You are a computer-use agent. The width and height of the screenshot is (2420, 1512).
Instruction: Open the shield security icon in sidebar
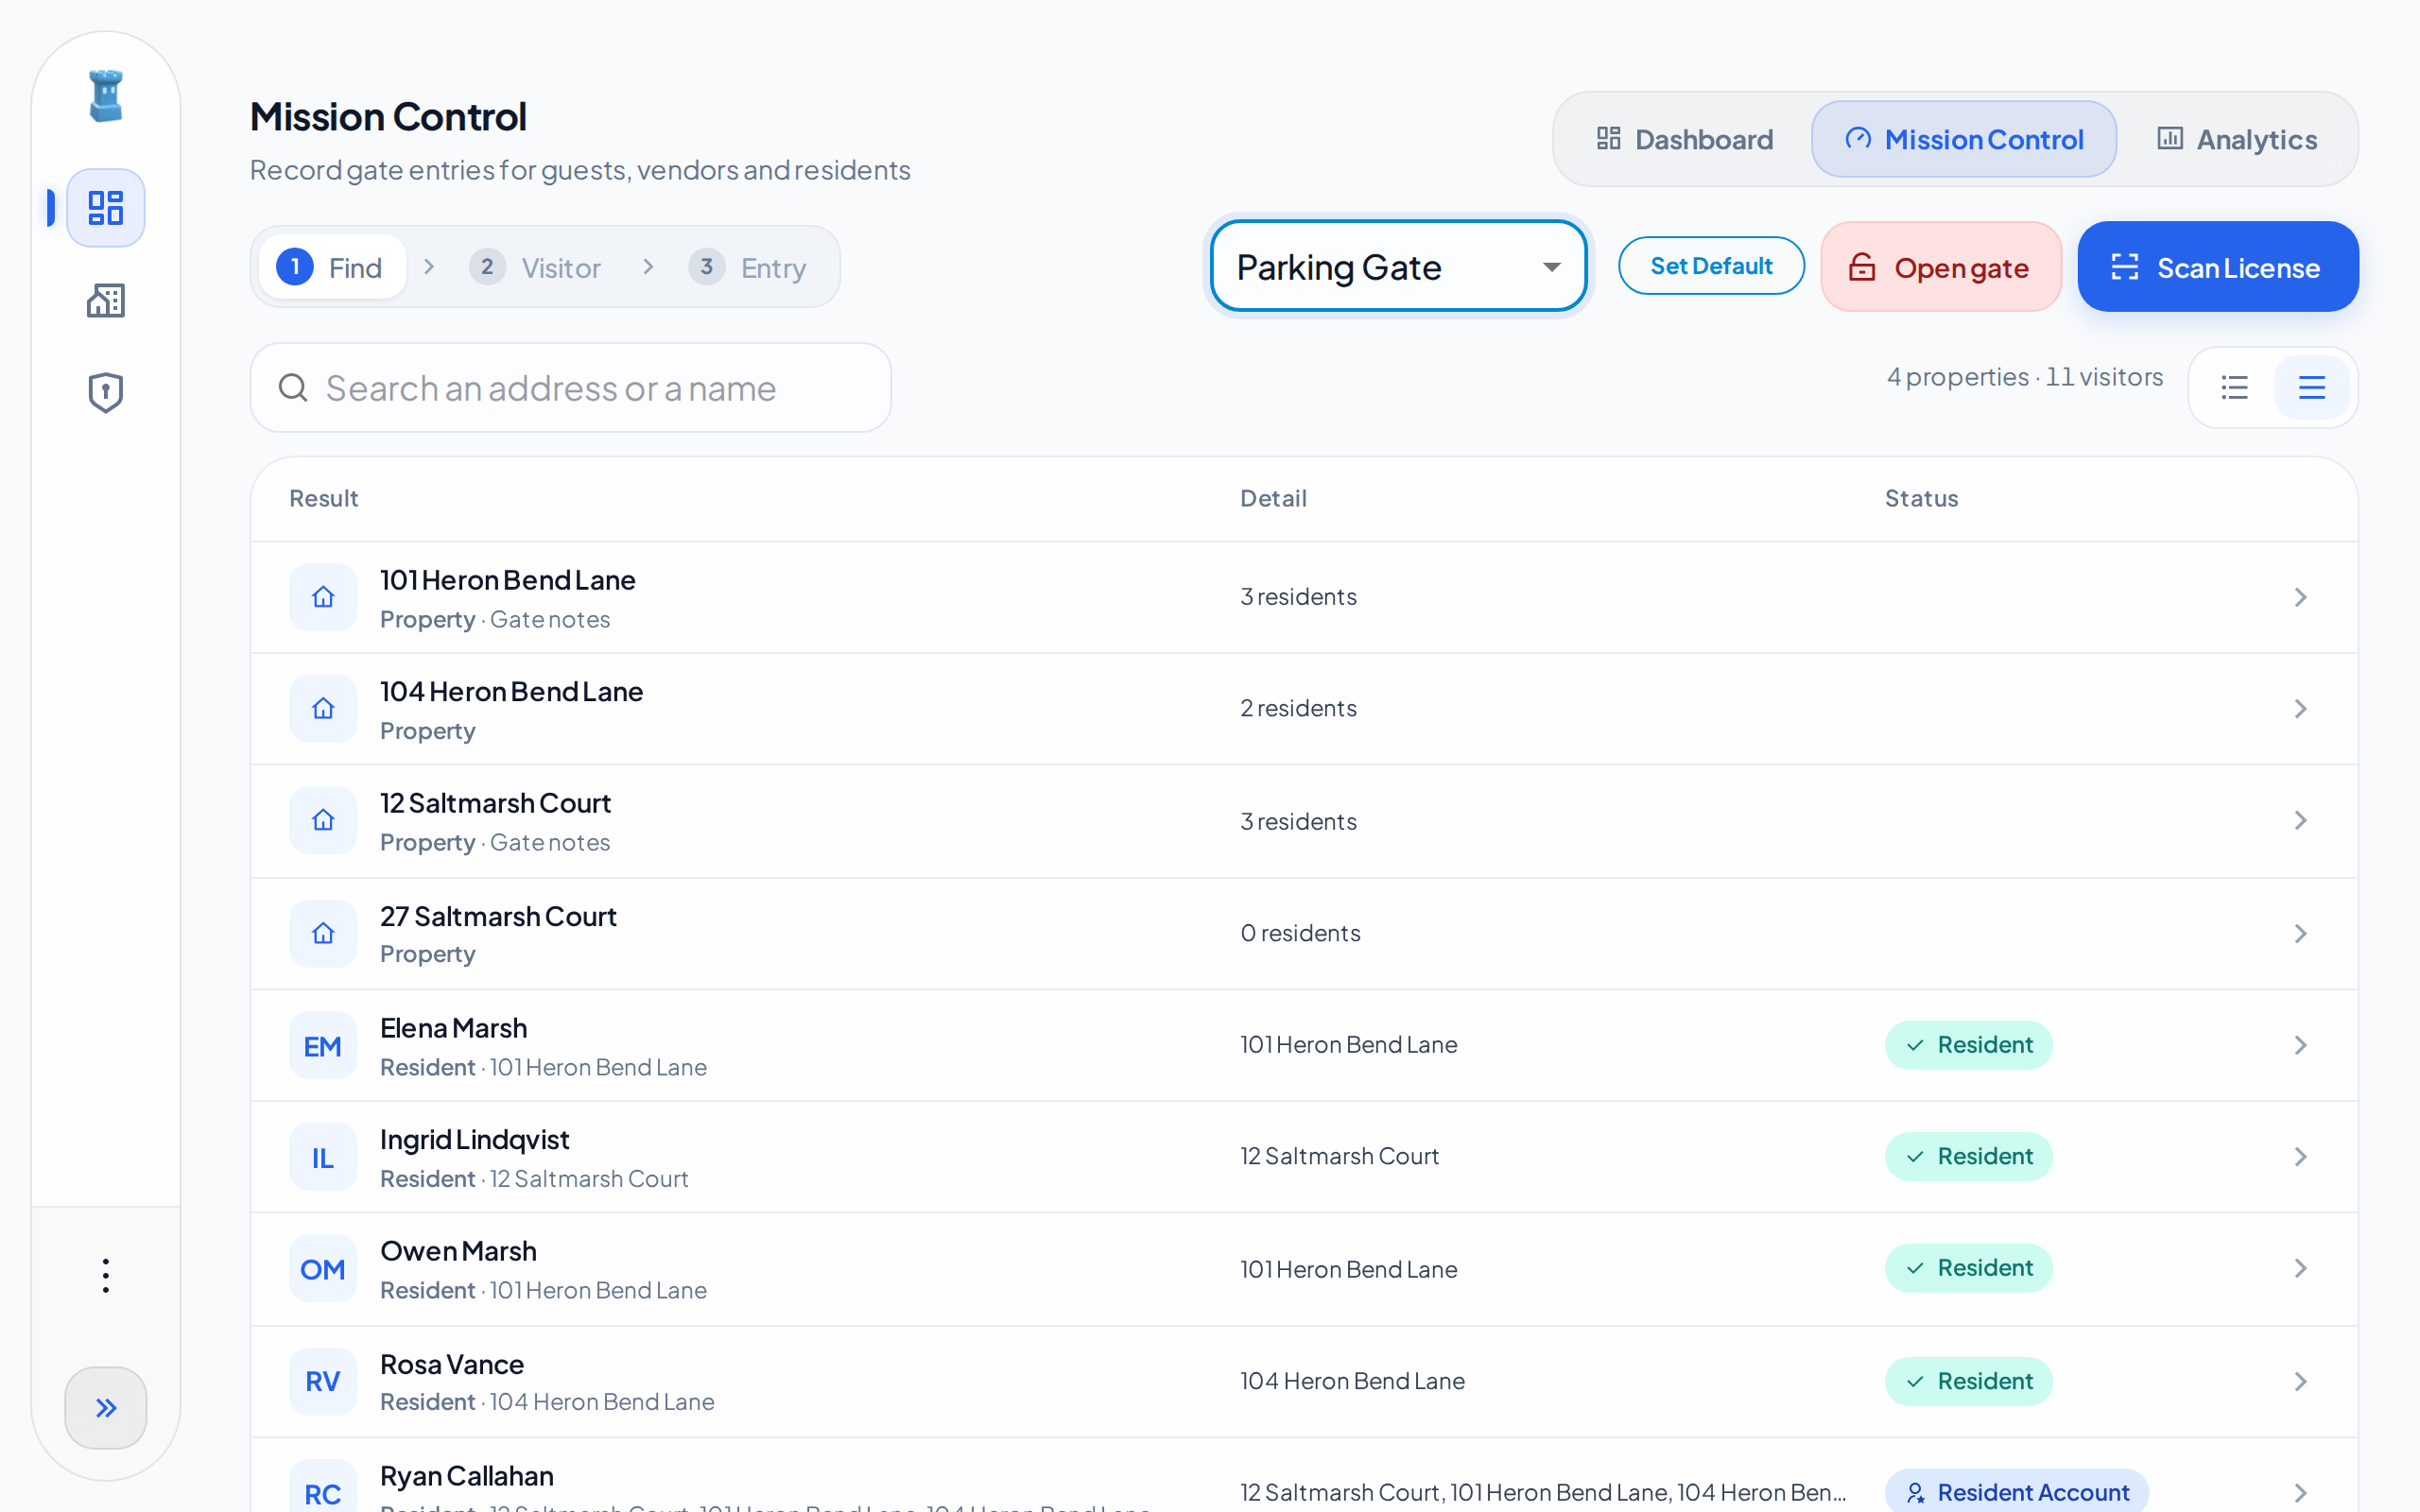[105, 392]
